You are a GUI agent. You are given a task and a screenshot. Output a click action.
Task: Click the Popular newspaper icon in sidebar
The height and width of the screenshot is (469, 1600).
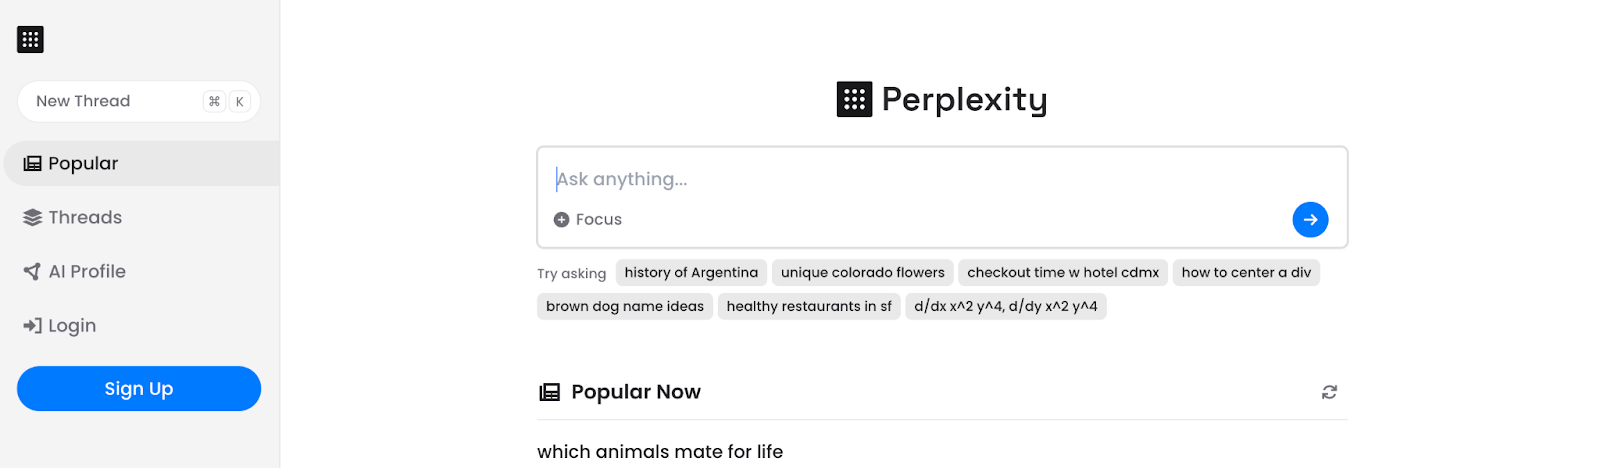tap(33, 164)
